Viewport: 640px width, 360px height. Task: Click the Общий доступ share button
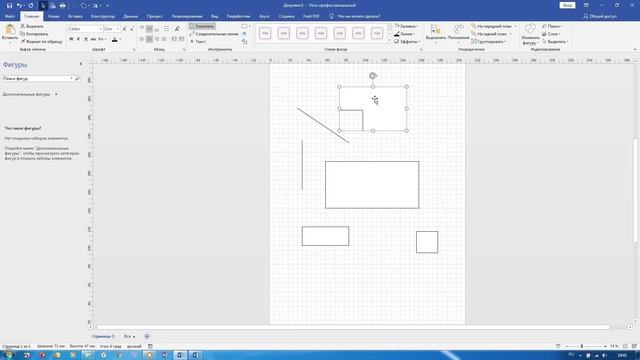[x=600, y=16]
